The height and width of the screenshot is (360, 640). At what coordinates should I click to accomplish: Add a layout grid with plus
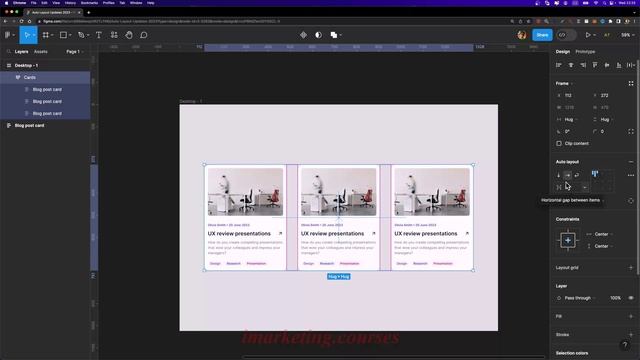631,268
